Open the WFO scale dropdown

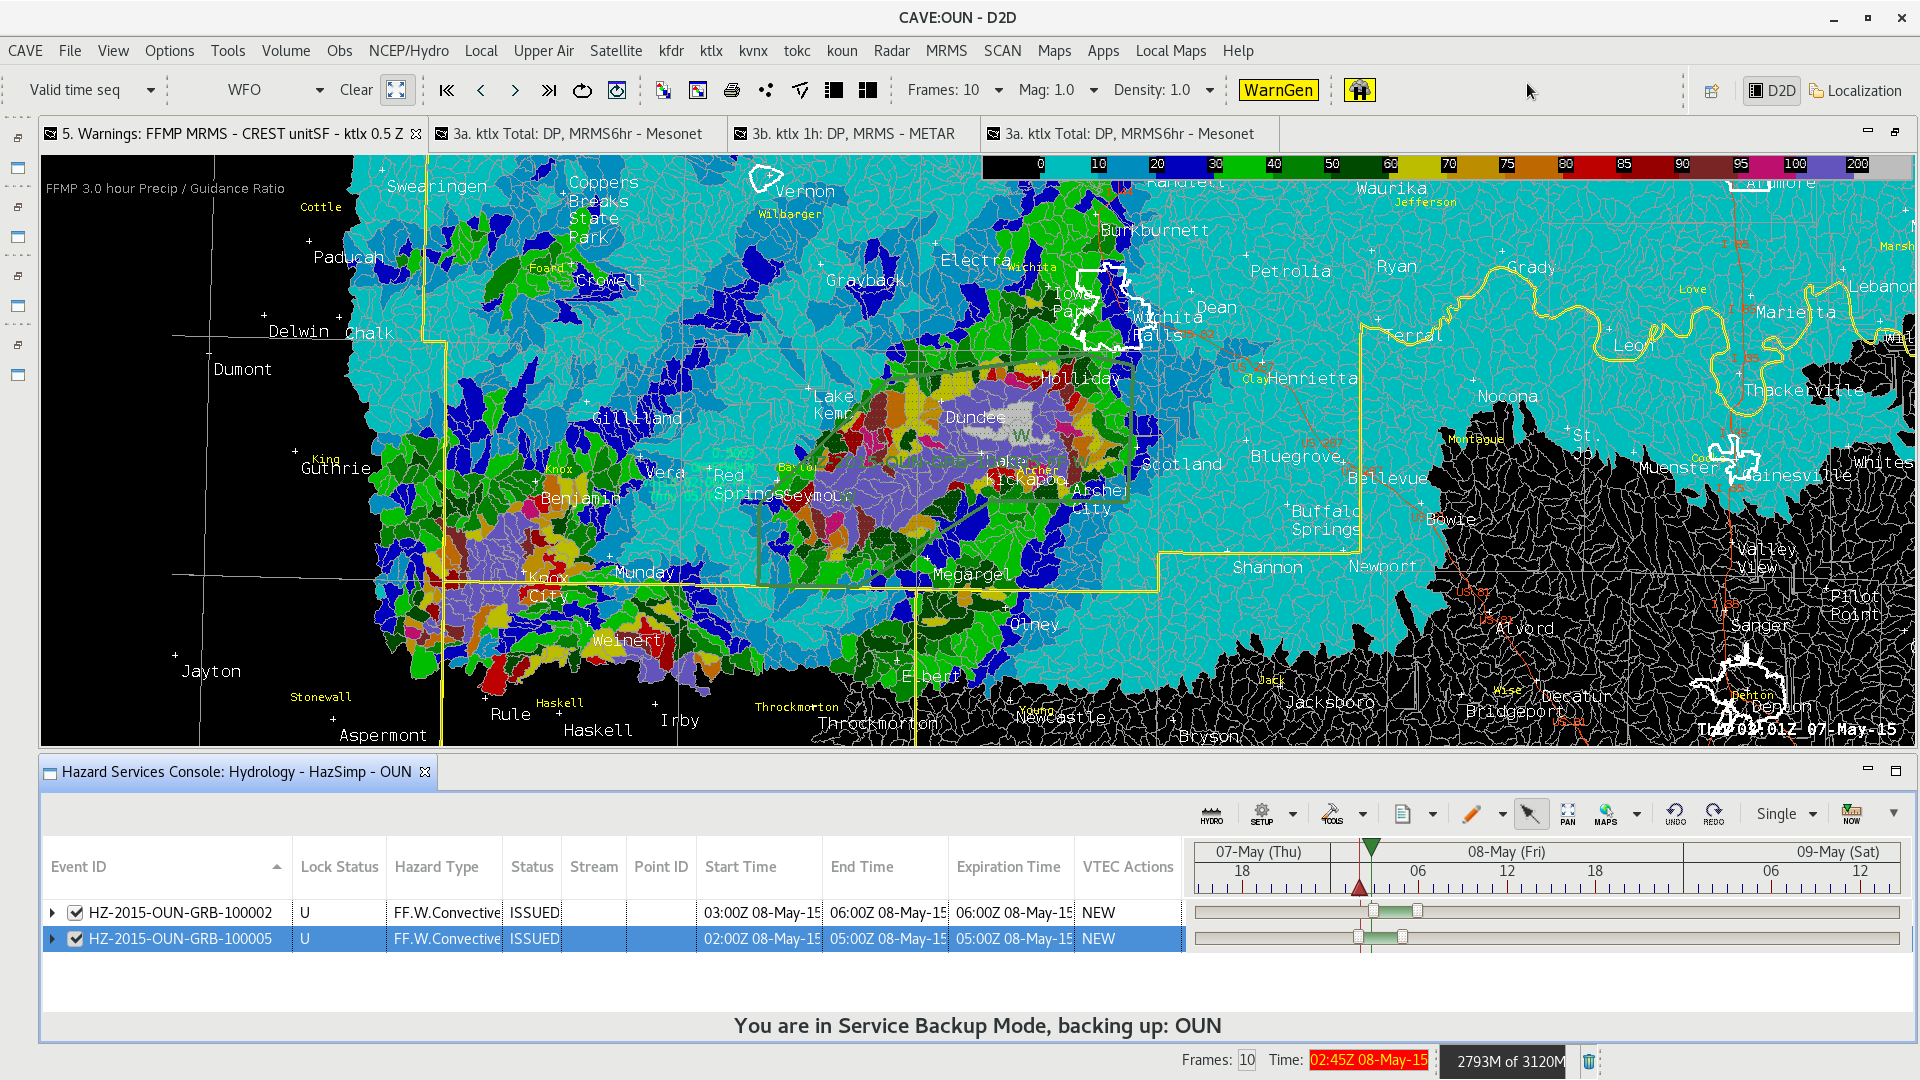tap(320, 90)
